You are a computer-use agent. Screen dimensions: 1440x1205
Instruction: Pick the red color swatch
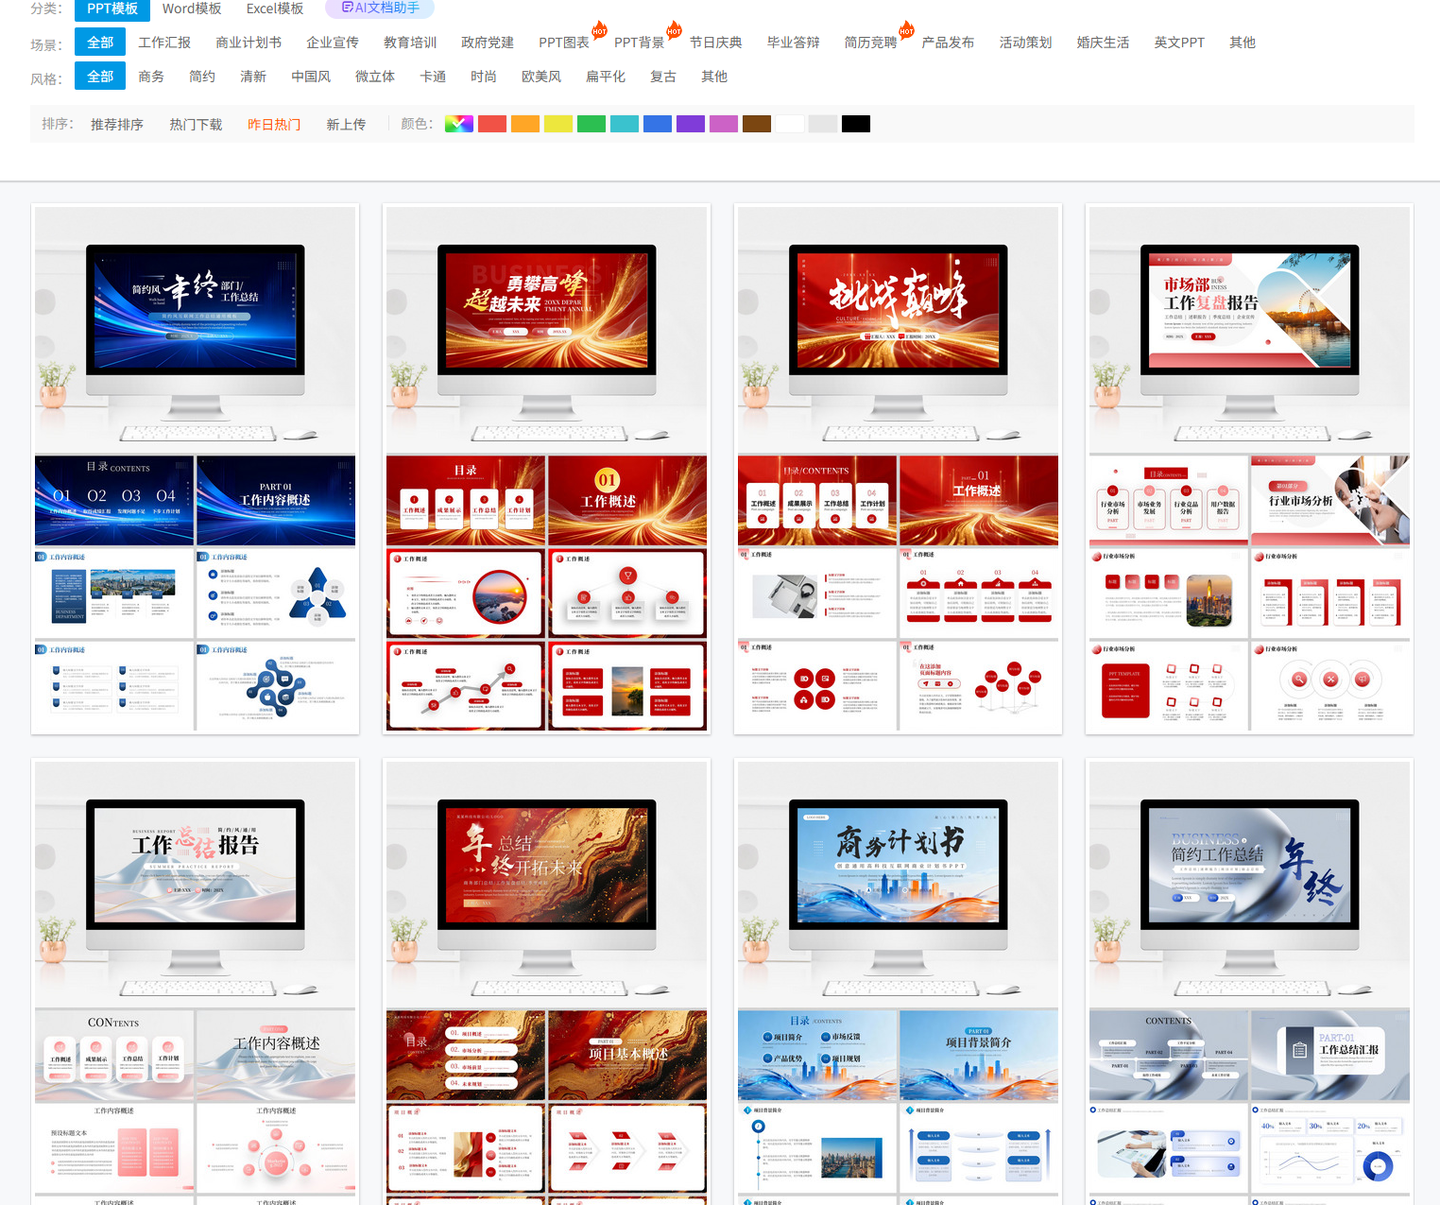[492, 124]
